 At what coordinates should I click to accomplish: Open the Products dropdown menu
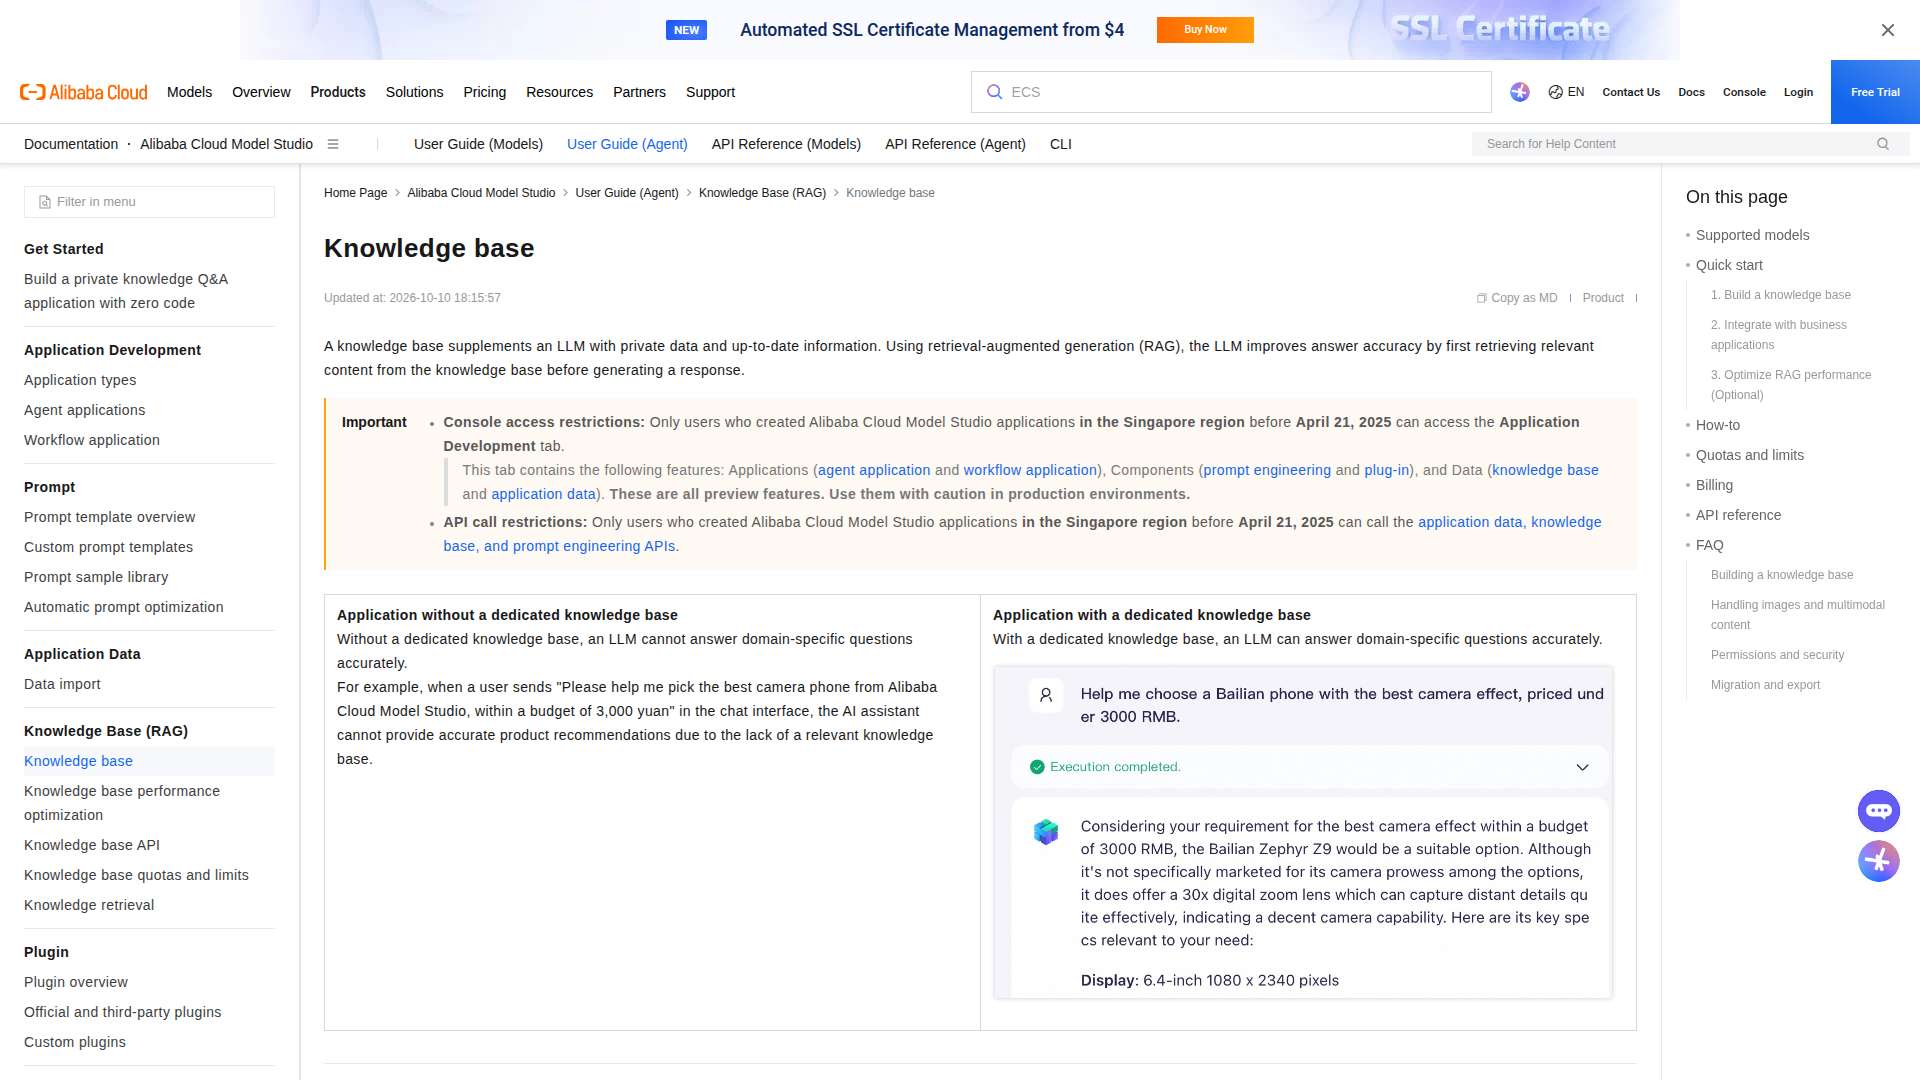tap(338, 92)
